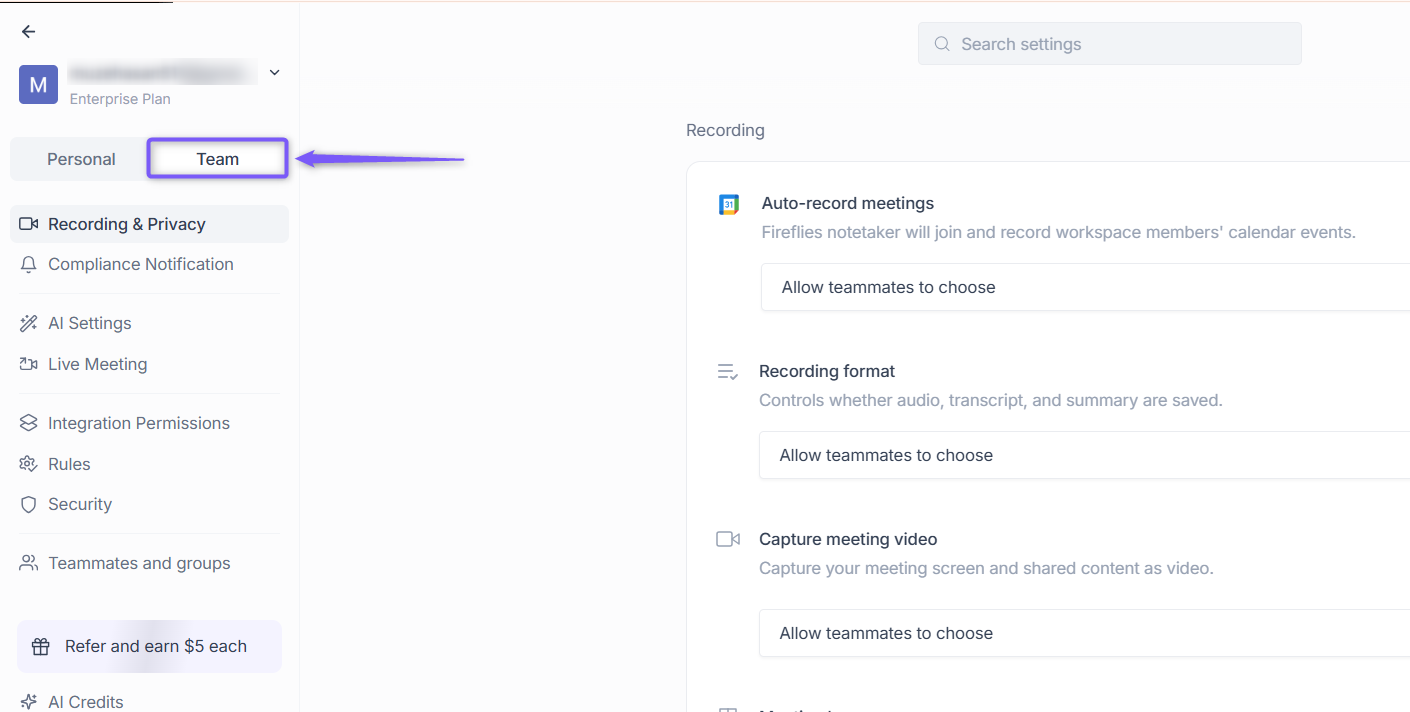The width and height of the screenshot is (1410, 712).
Task: Click the shield icon for Security
Action: (29, 505)
